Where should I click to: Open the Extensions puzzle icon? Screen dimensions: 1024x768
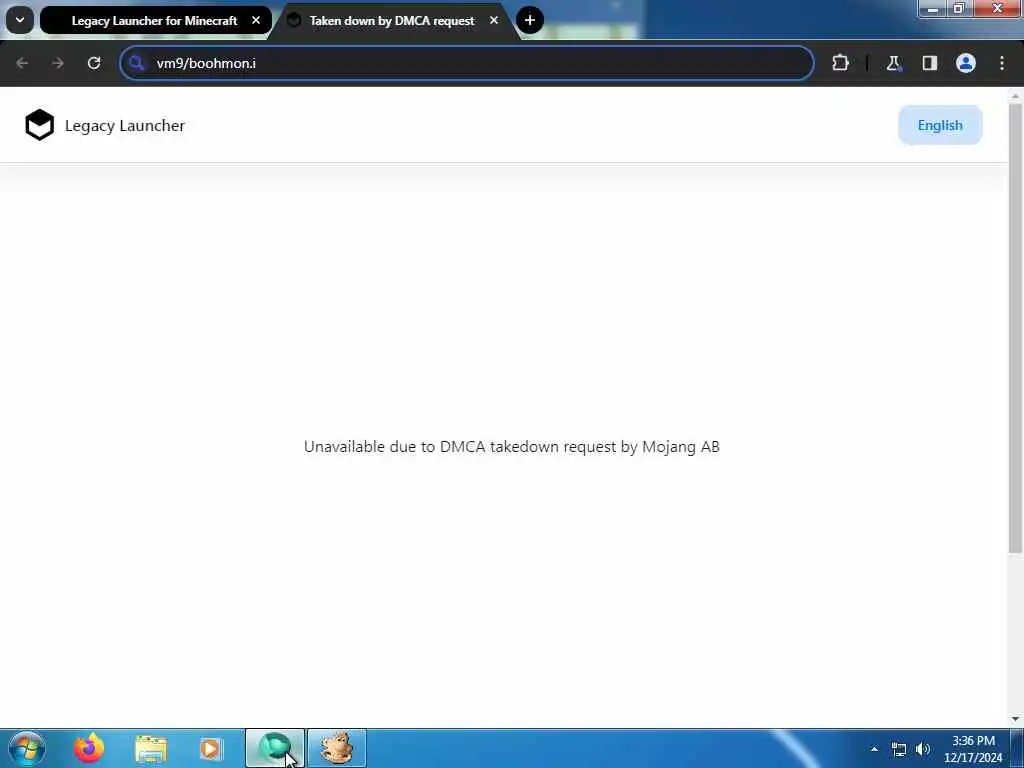(840, 63)
